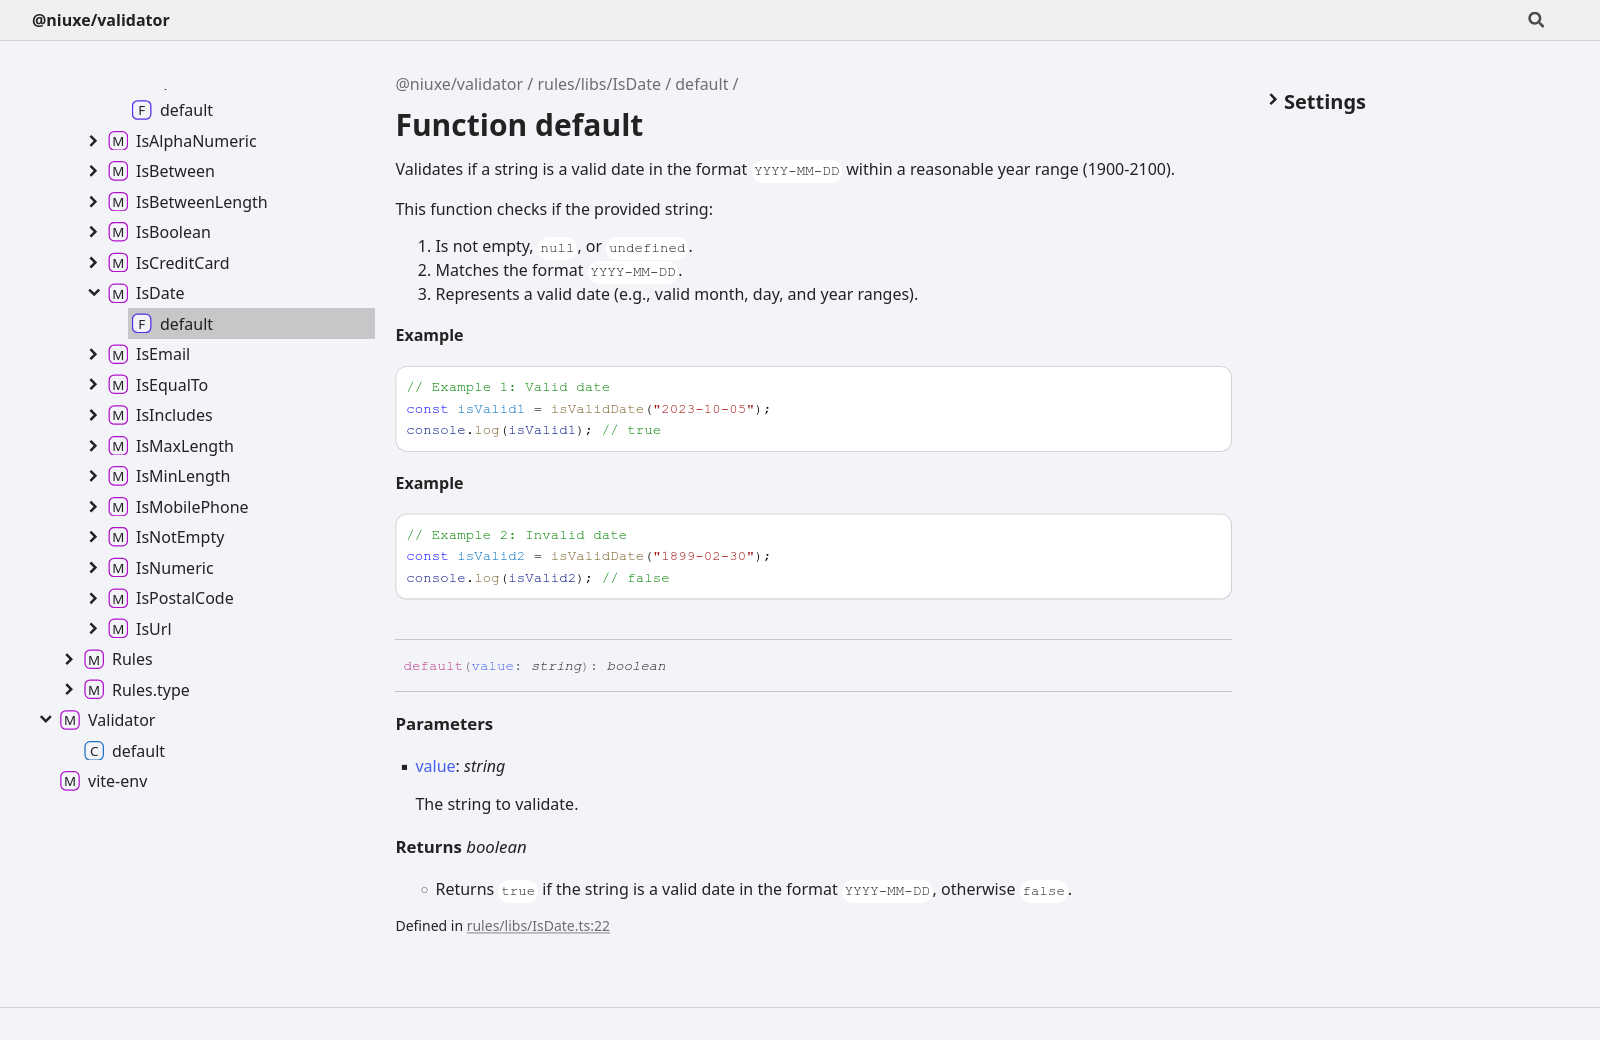Screen dimensions: 1600x1040
Task: Click the search magnifier icon
Action: click(1536, 20)
